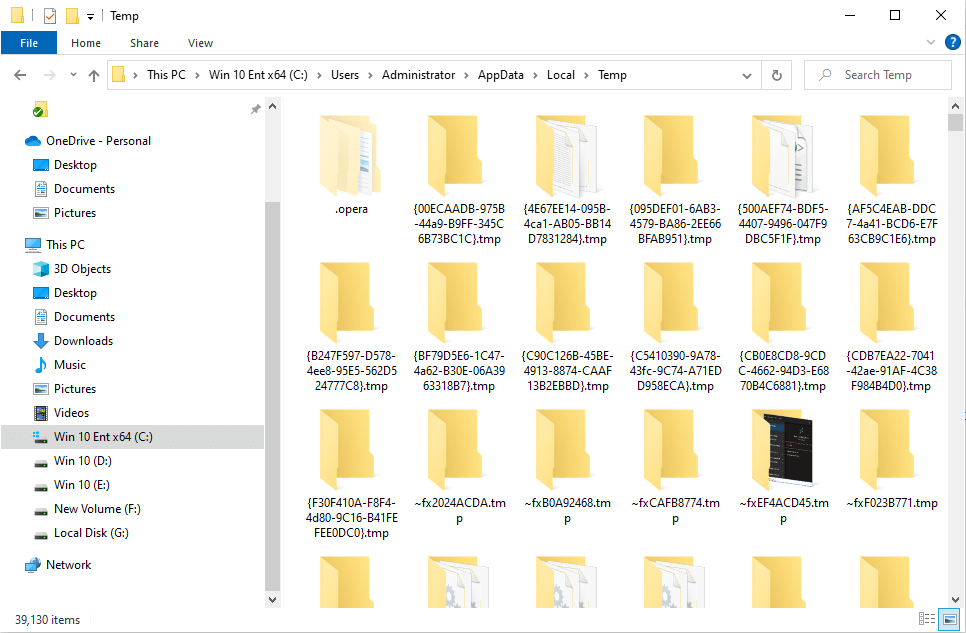Navigate to Users in address bar
Screen dimensions: 966x633
click(345, 75)
